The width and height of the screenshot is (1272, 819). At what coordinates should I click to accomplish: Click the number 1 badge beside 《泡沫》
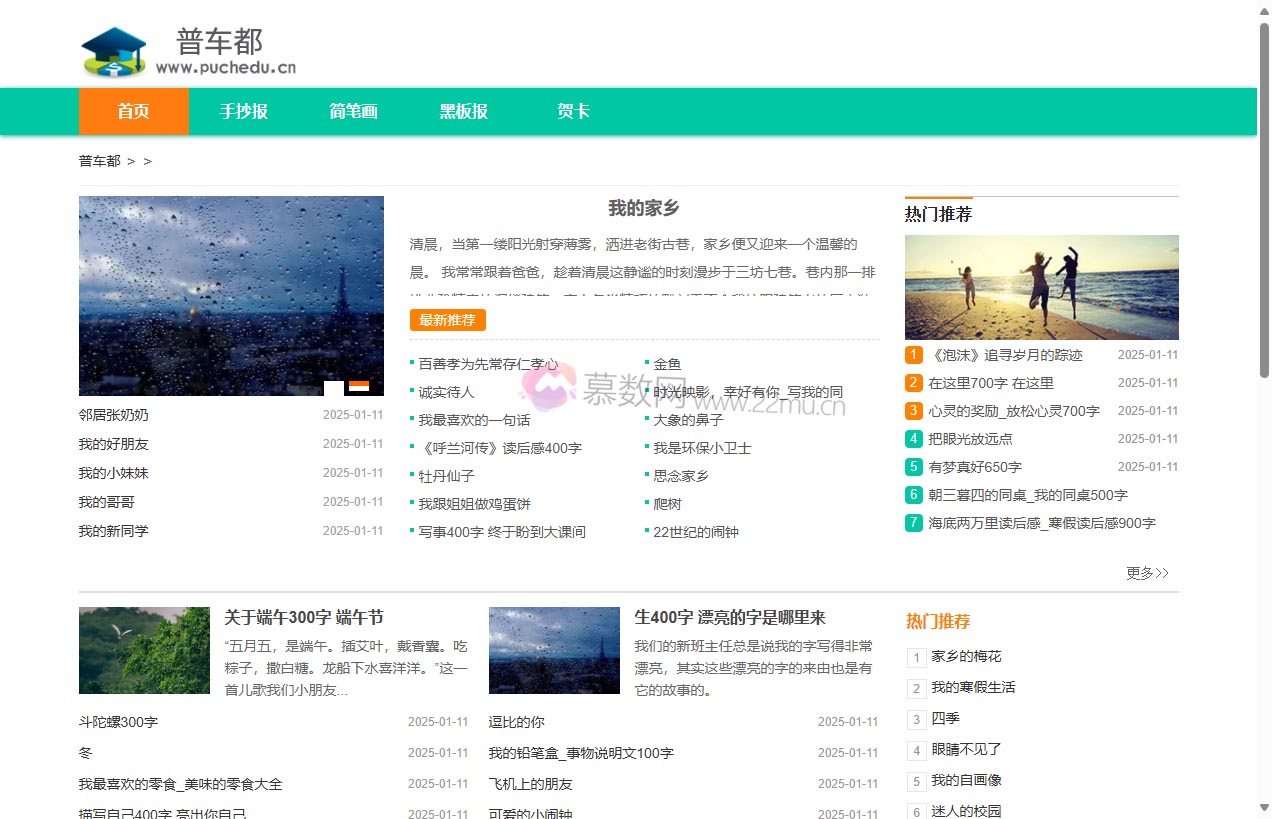(913, 355)
